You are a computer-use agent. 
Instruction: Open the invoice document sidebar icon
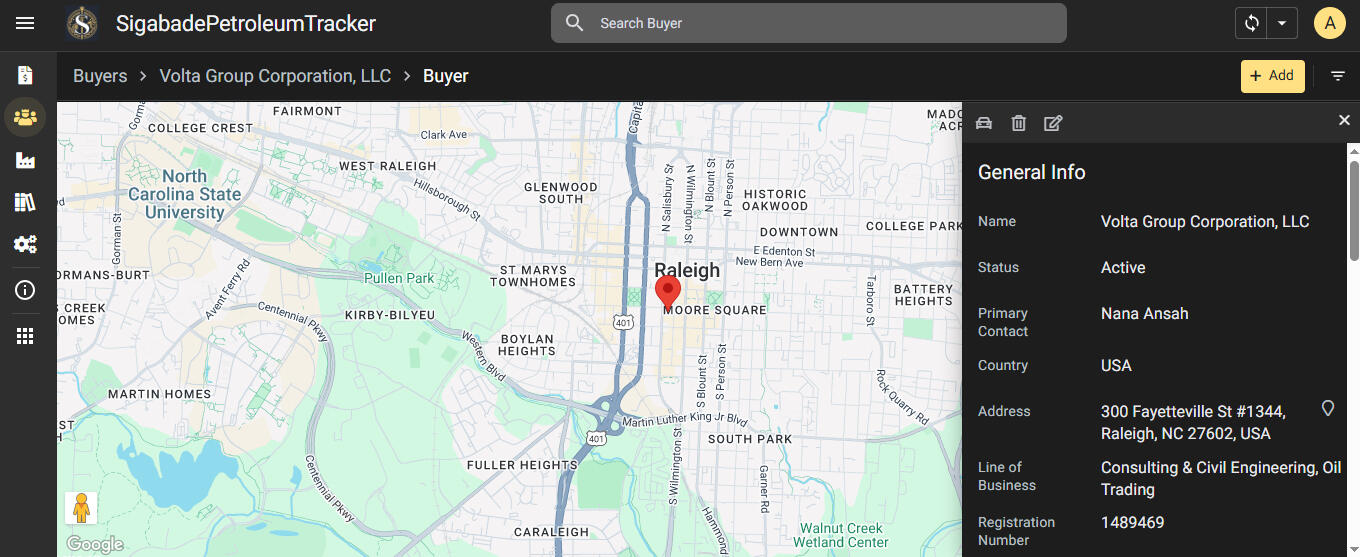[x=25, y=75]
